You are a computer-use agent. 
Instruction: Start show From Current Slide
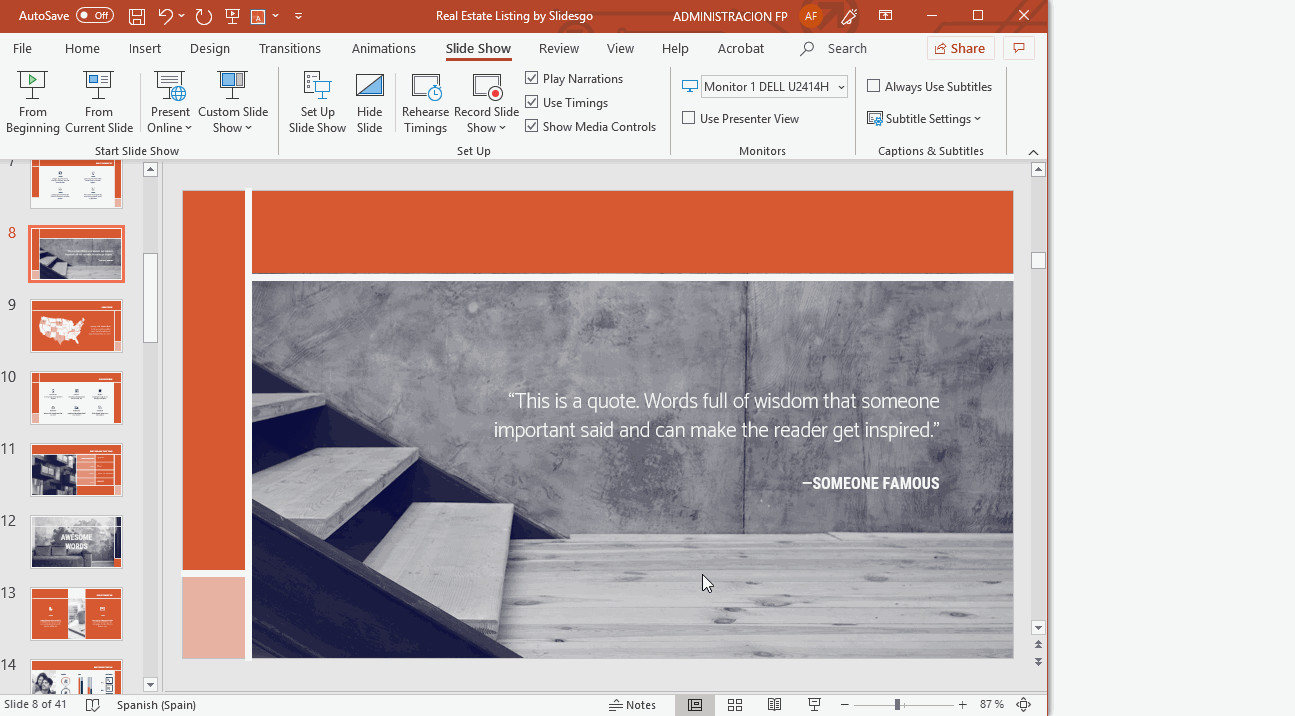(x=99, y=102)
